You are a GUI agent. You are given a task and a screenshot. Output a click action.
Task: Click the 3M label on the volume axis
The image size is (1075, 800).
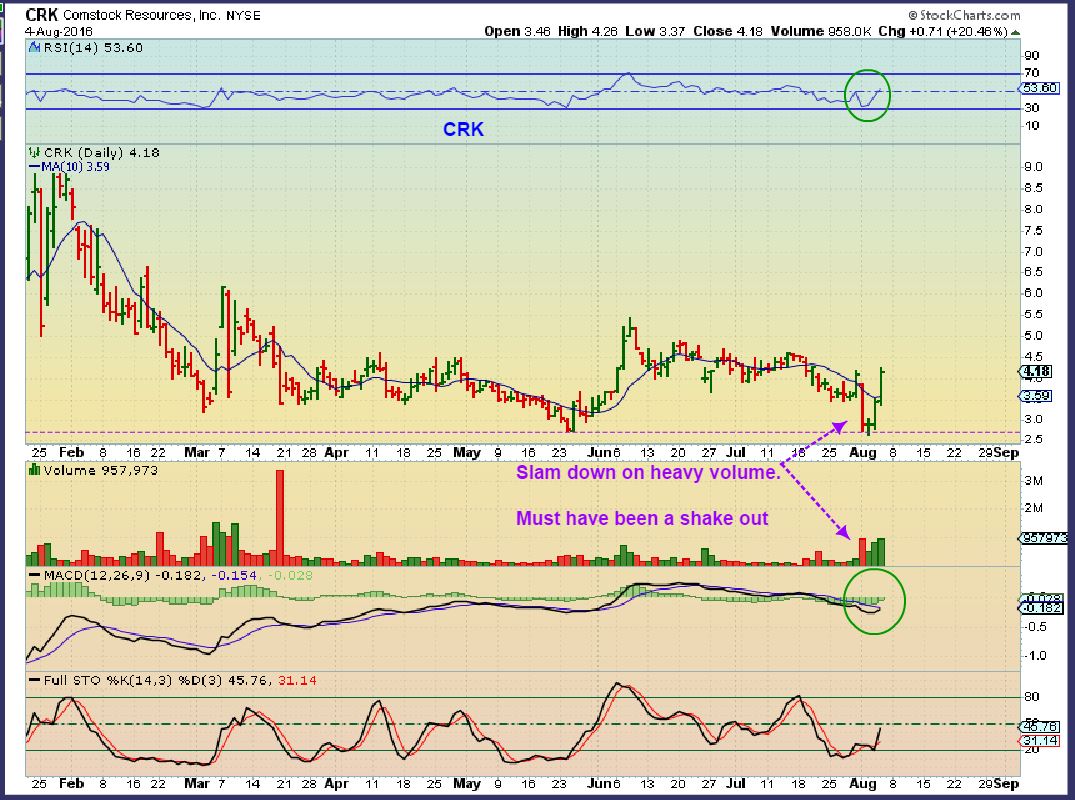coord(1034,481)
